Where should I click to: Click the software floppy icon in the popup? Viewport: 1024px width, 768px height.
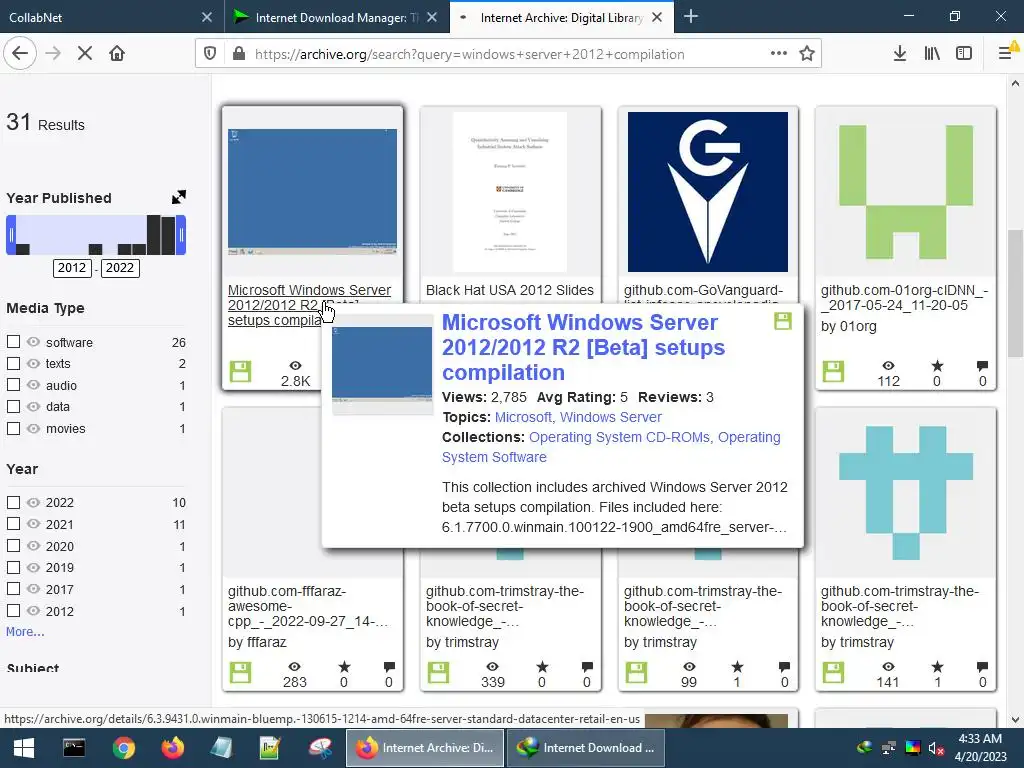tap(783, 321)
